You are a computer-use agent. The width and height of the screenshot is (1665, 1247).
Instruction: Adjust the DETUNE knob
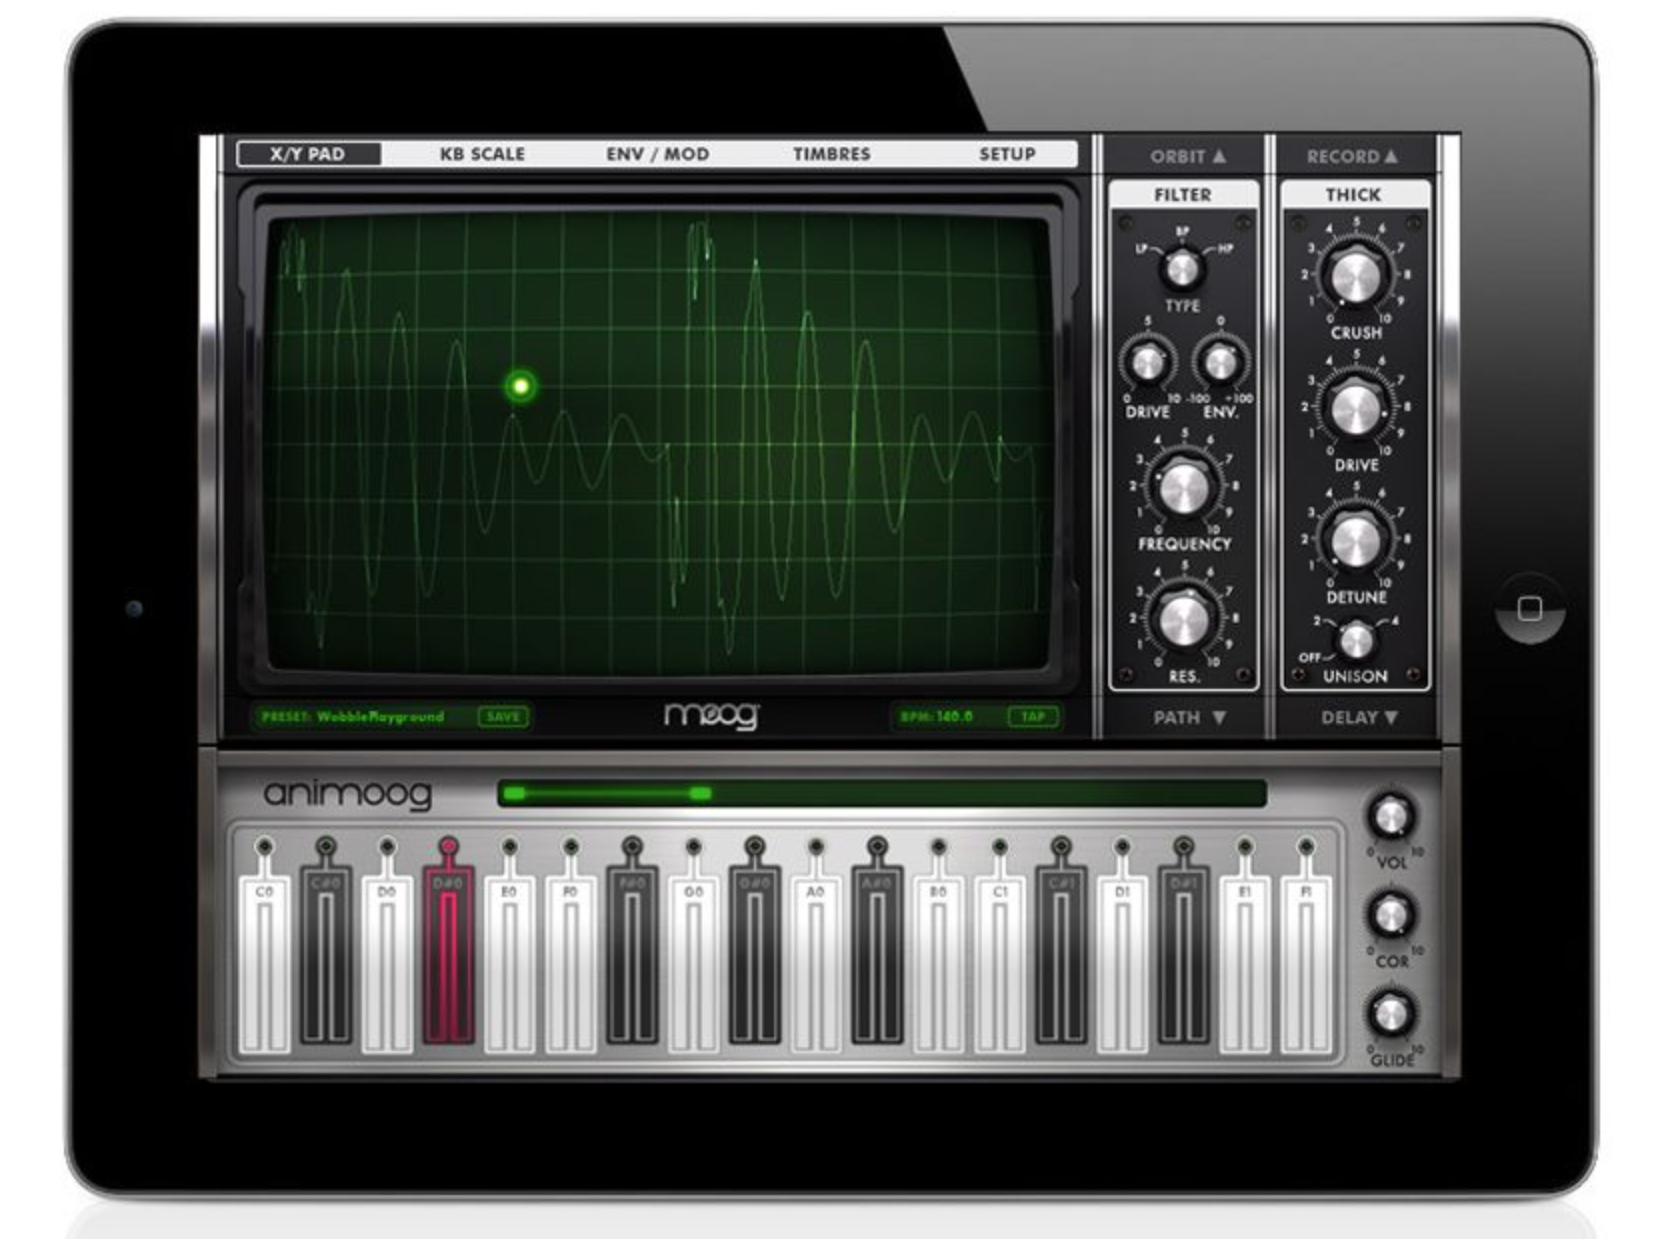tap(1355, 541)
